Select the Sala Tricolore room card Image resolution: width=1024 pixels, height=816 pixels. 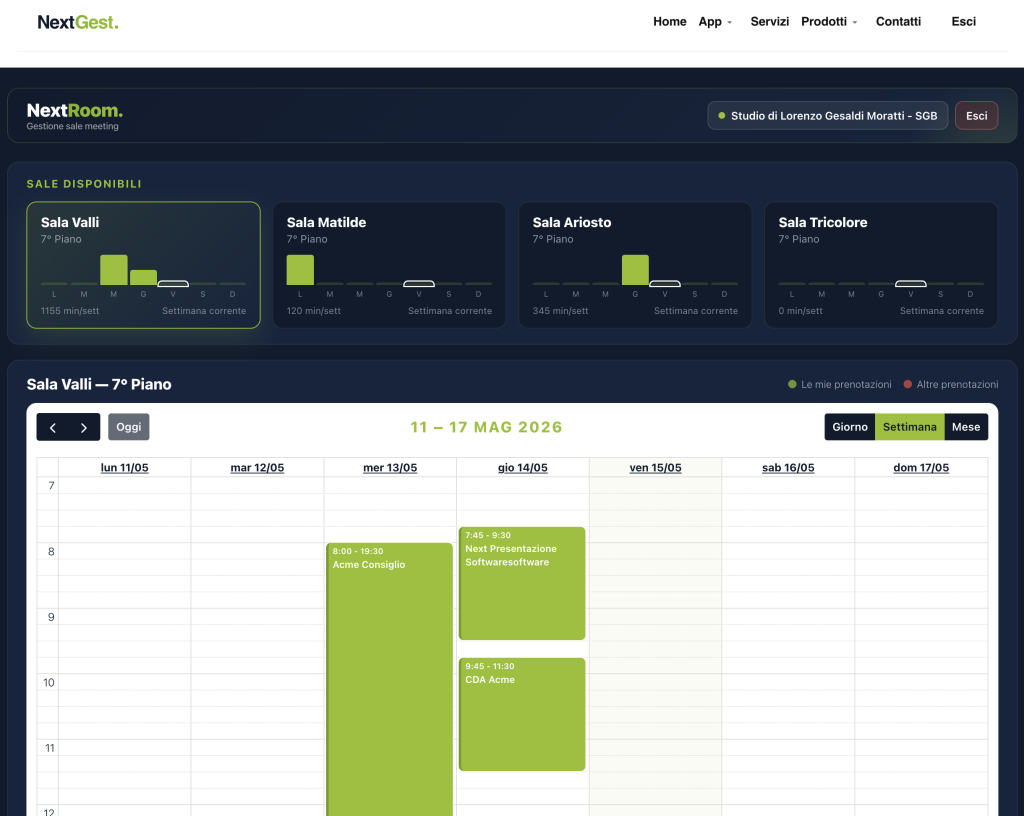(881, 265)
